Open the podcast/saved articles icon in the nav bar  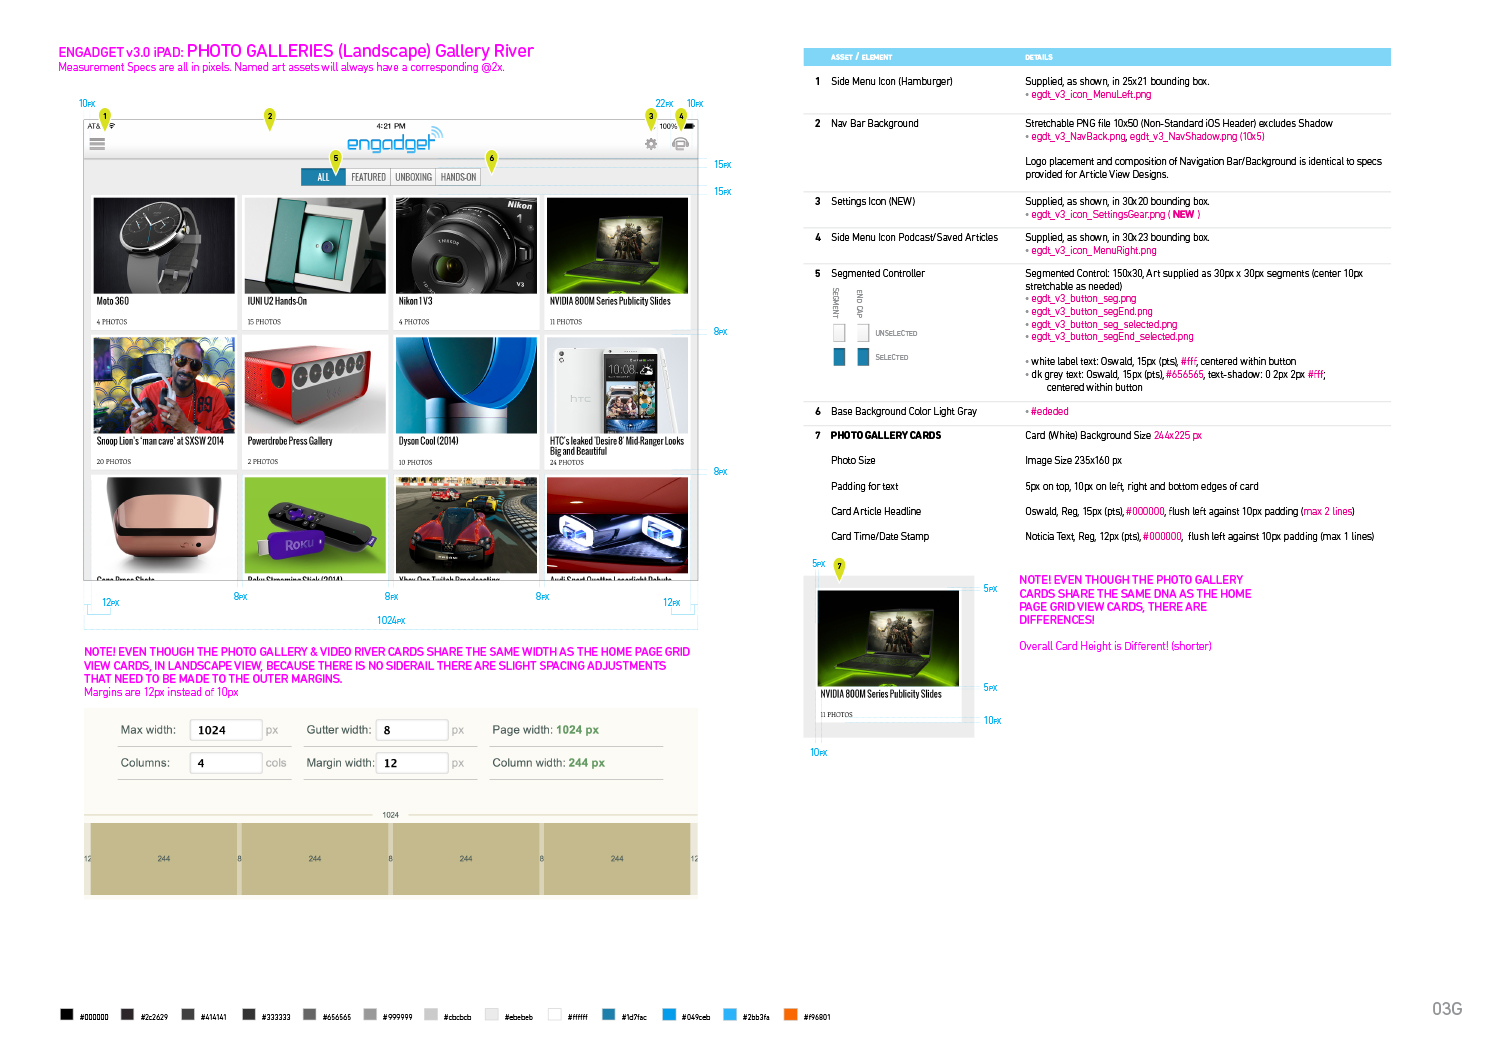click(681, 144)
